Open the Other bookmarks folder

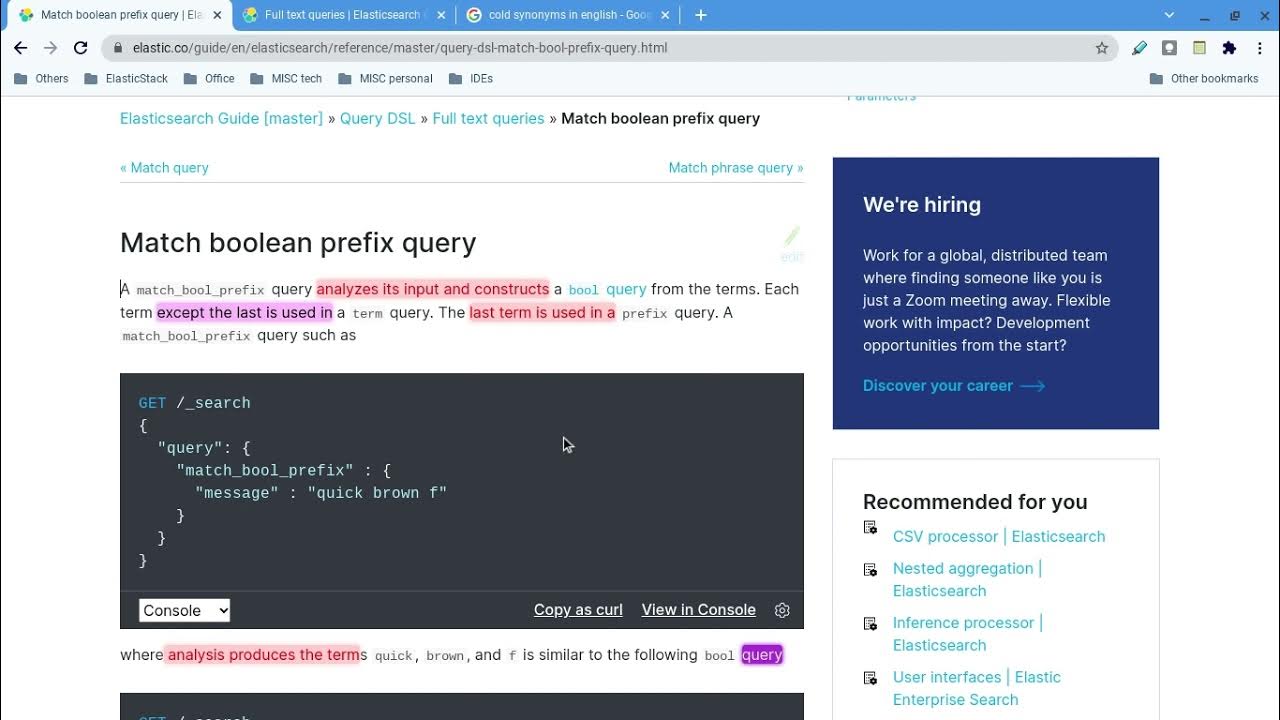1203,78
